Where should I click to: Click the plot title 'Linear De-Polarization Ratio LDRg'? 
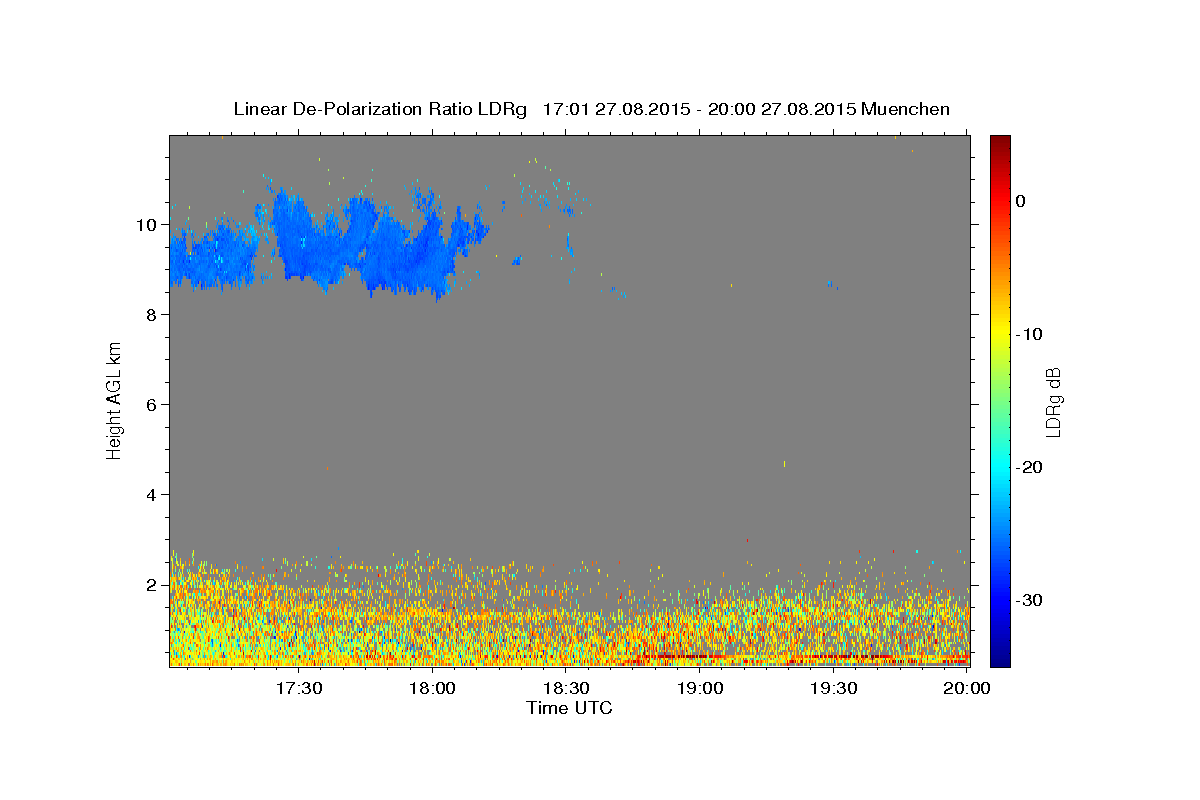379,109
